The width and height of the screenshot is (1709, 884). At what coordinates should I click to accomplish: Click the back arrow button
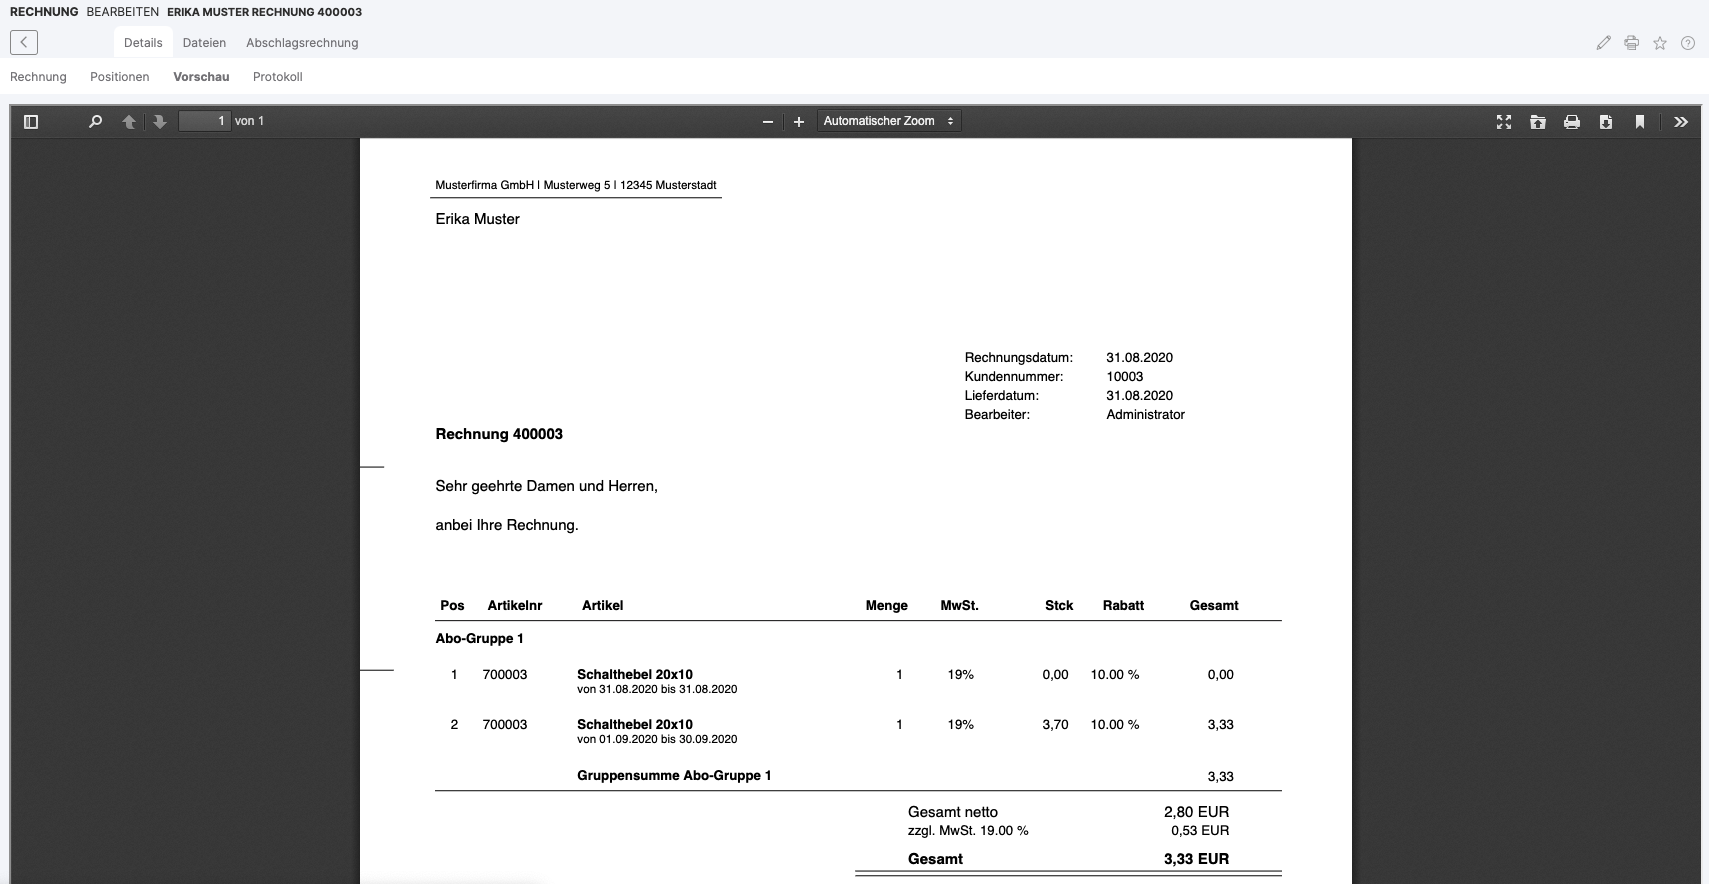tap(24, 42)
